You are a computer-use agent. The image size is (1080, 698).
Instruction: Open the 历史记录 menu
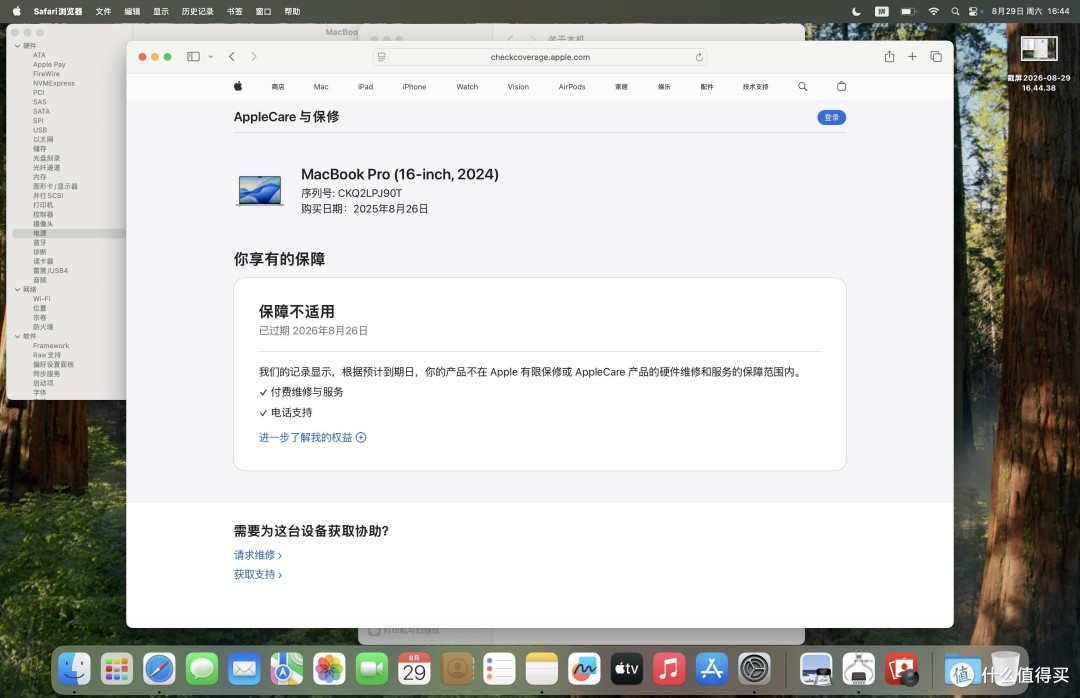[197, 11]
